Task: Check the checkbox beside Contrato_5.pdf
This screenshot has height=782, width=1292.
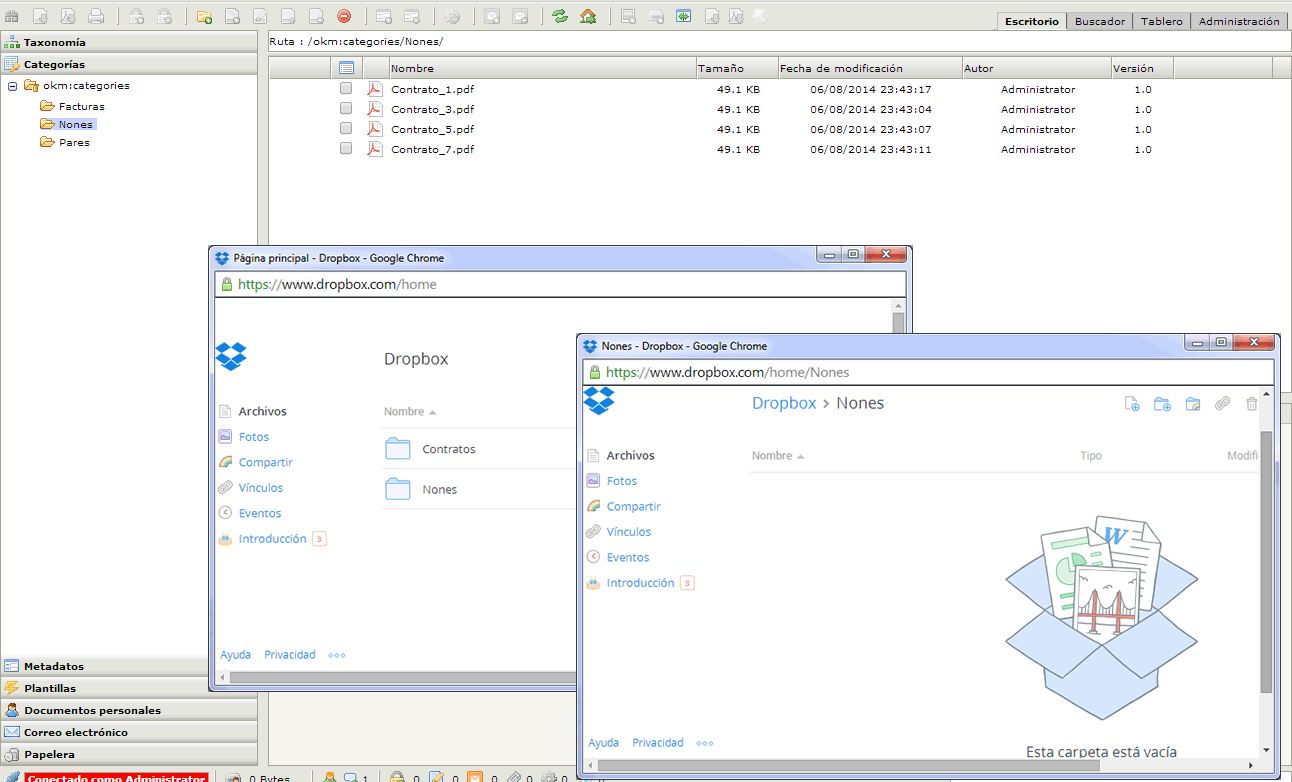Action: 346,129
